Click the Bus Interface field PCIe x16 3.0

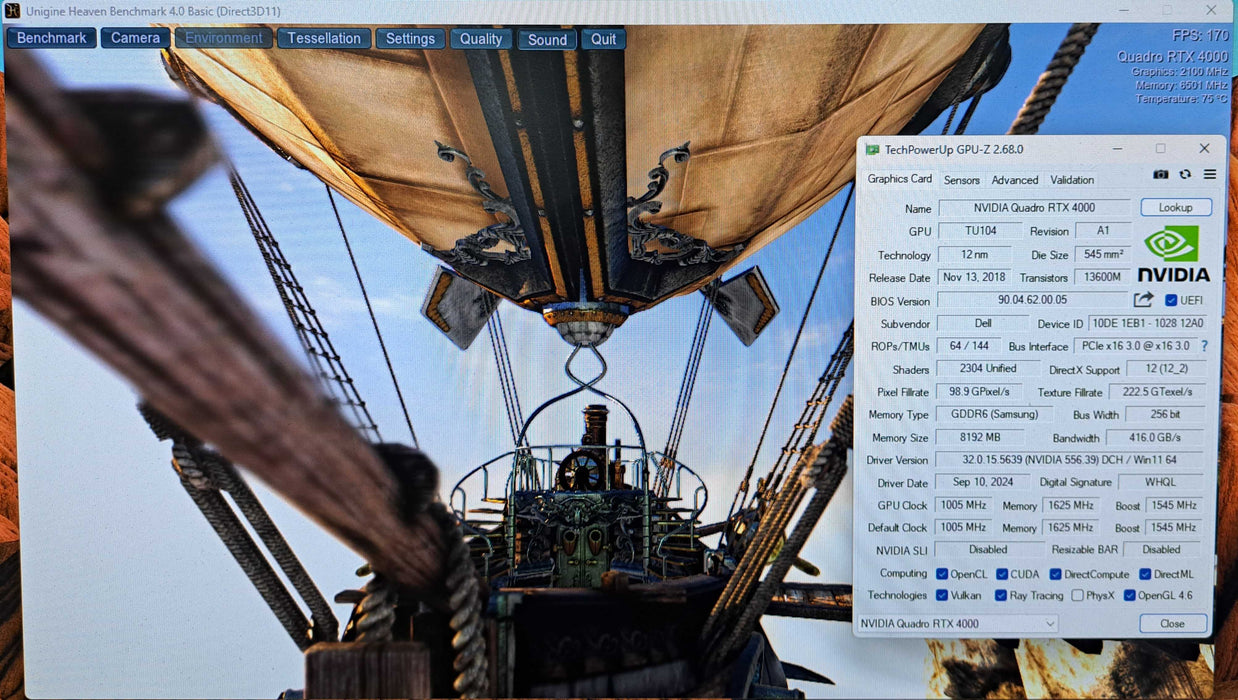tap(1134, 346)
